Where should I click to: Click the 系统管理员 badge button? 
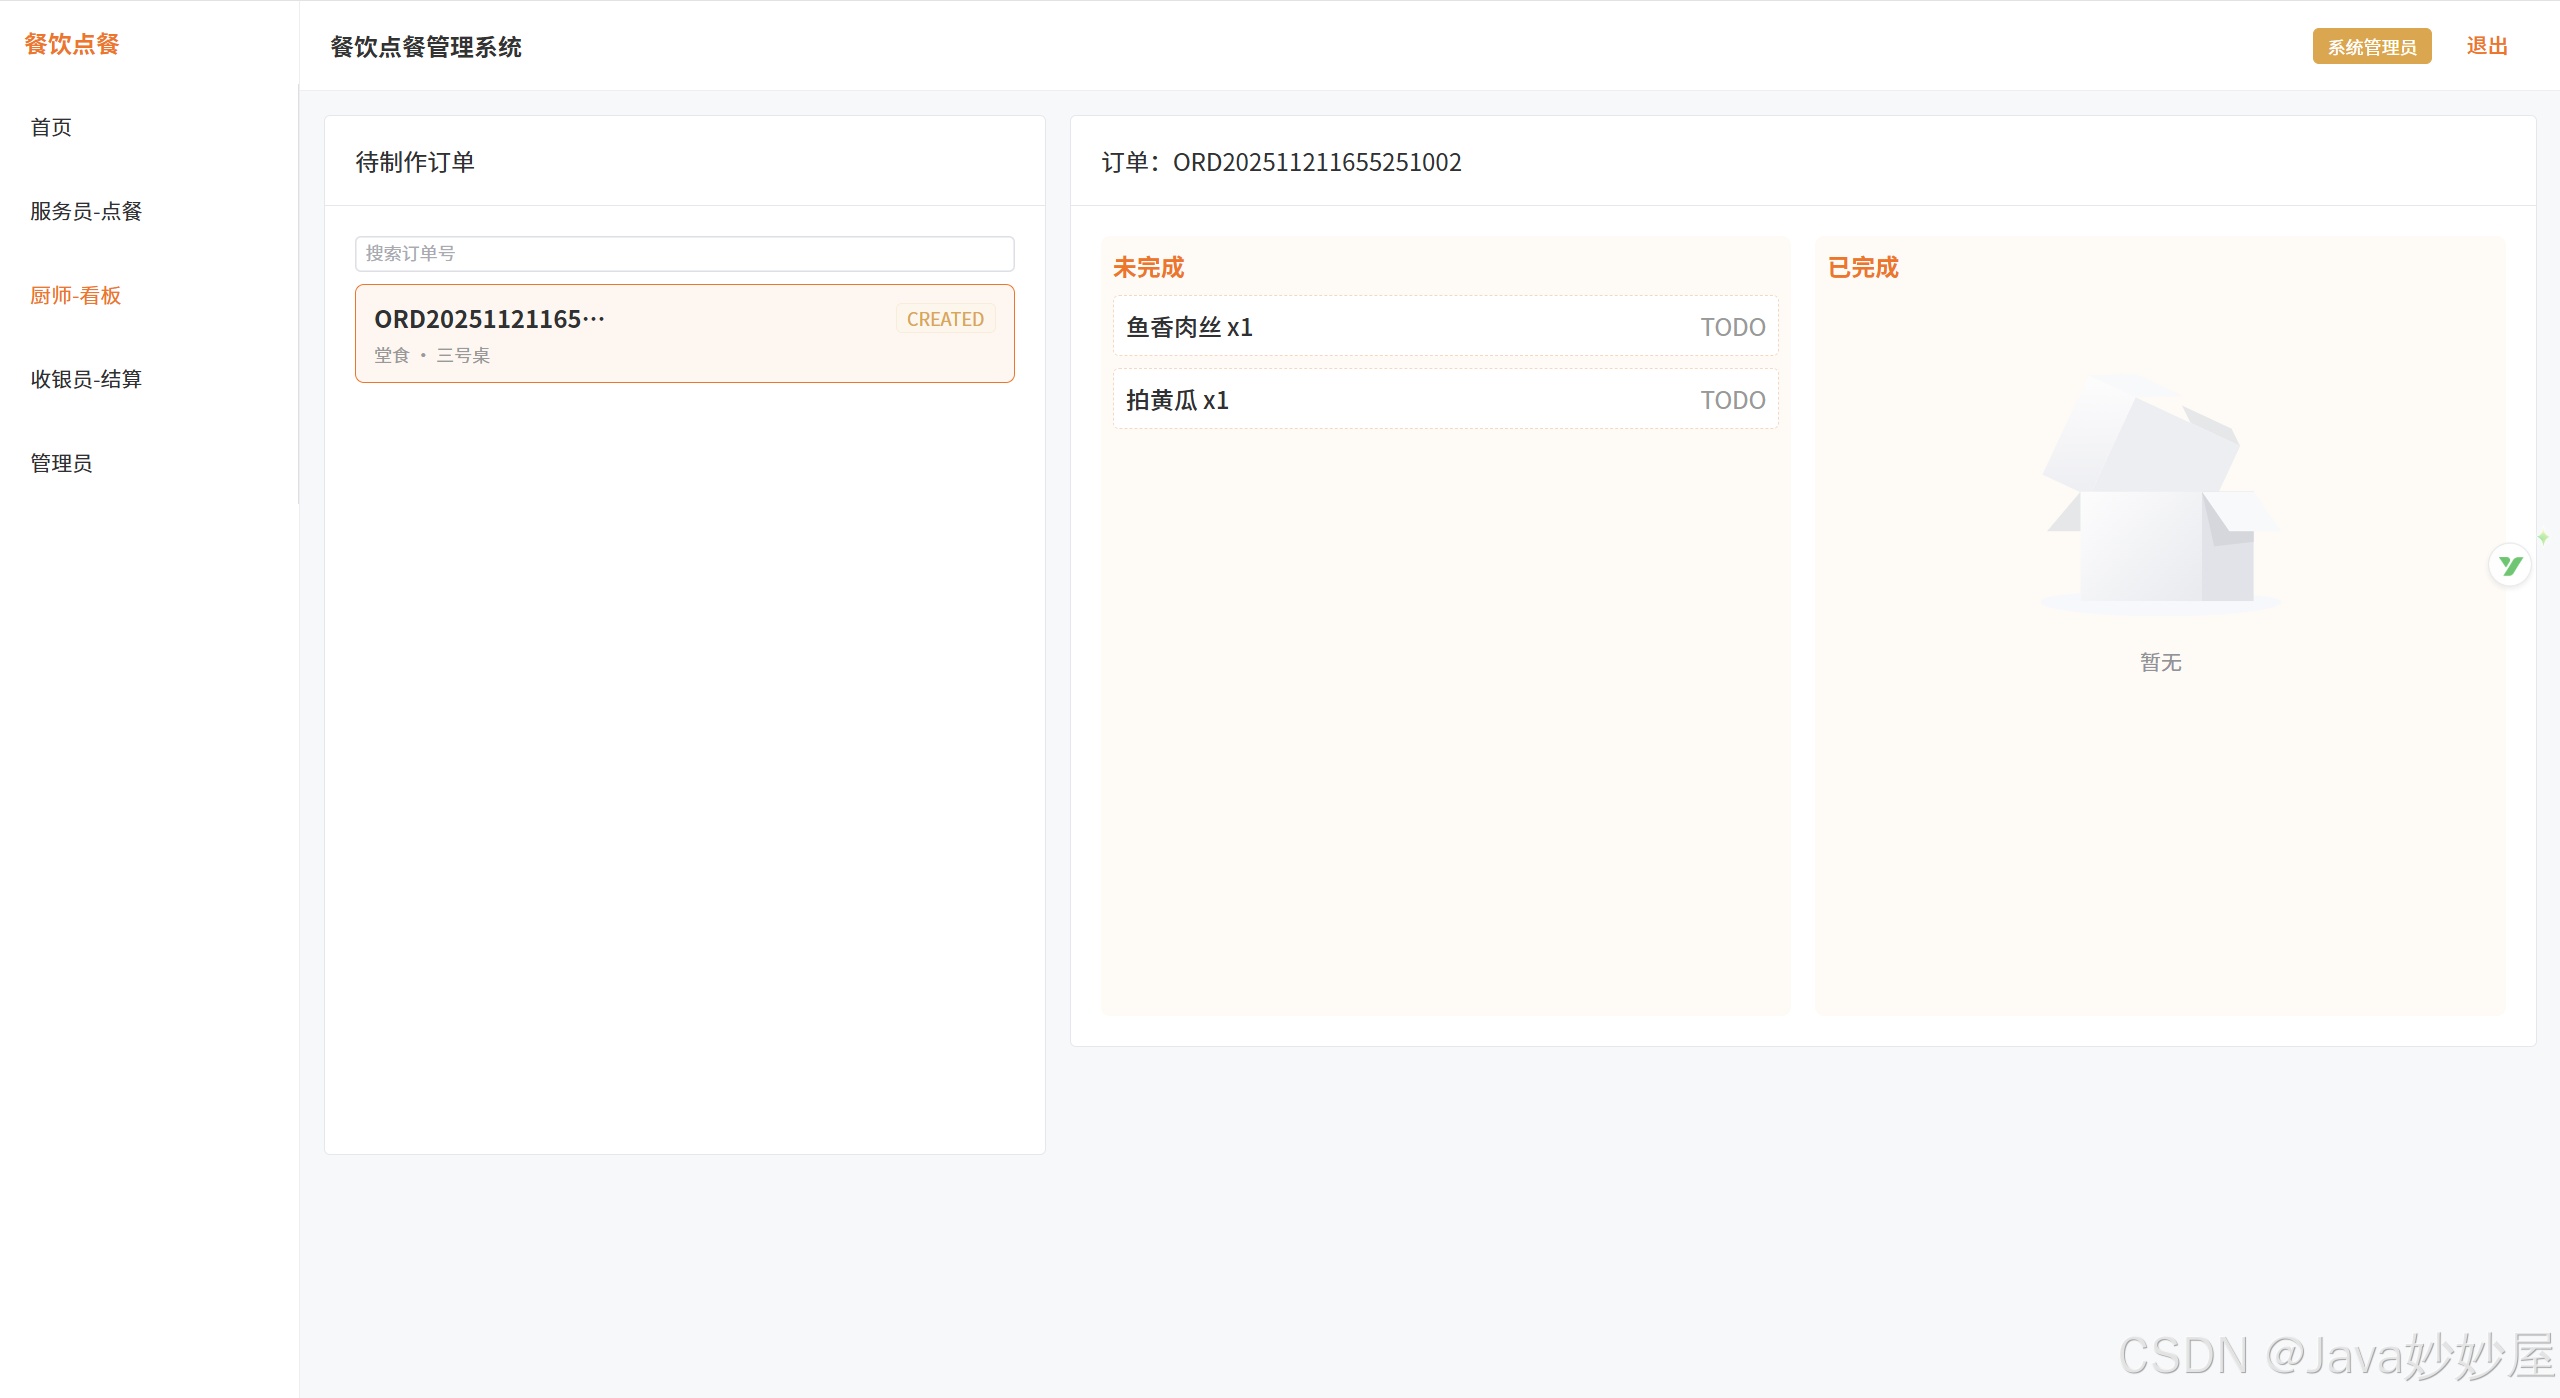[x=2371, y=47]
